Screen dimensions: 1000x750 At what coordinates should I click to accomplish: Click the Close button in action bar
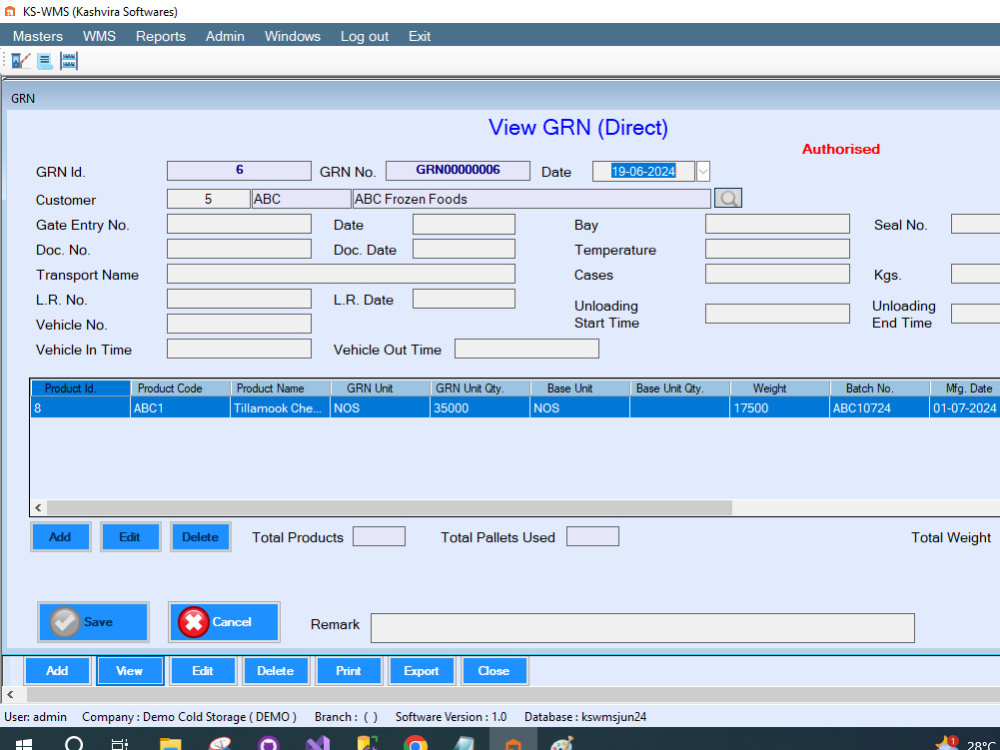(x=494, y=671)
